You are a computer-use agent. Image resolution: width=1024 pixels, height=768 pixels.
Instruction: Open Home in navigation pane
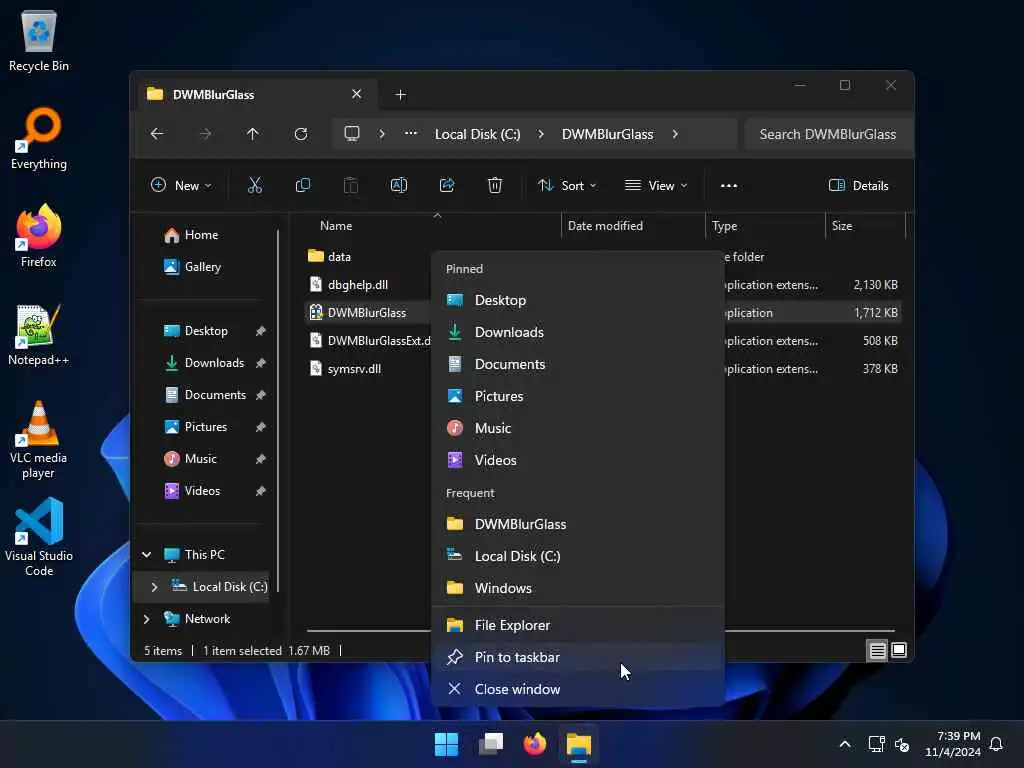coord(202,235)
